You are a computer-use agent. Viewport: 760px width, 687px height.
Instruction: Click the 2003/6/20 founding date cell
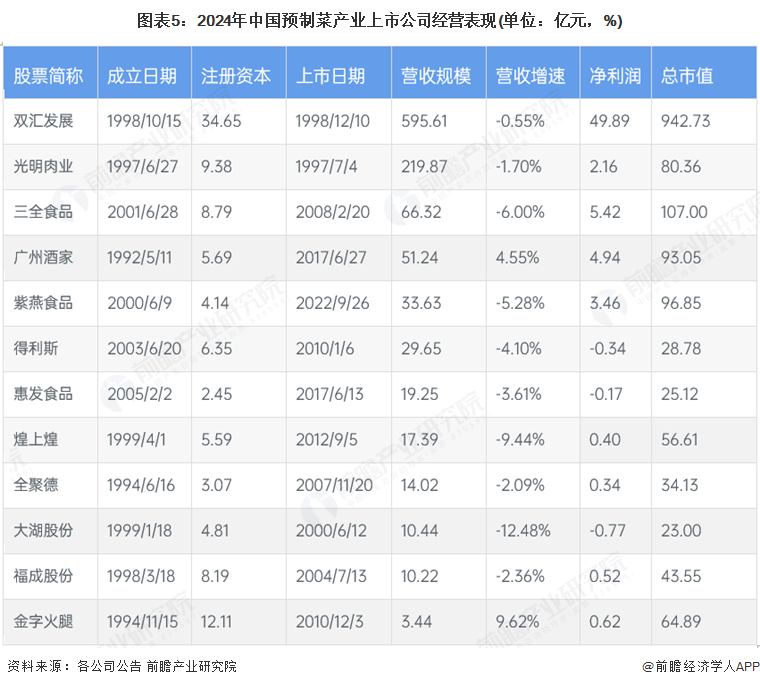pyautogui.click(x=144, y=349)
